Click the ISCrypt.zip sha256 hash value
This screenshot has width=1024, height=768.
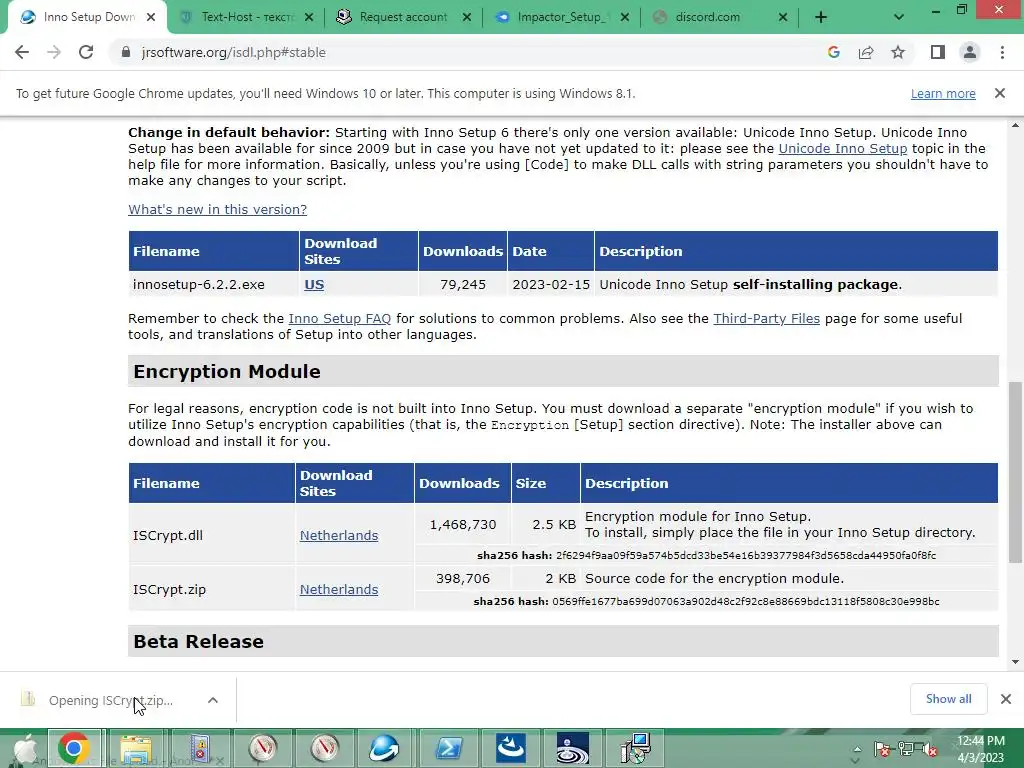[746, 601]
